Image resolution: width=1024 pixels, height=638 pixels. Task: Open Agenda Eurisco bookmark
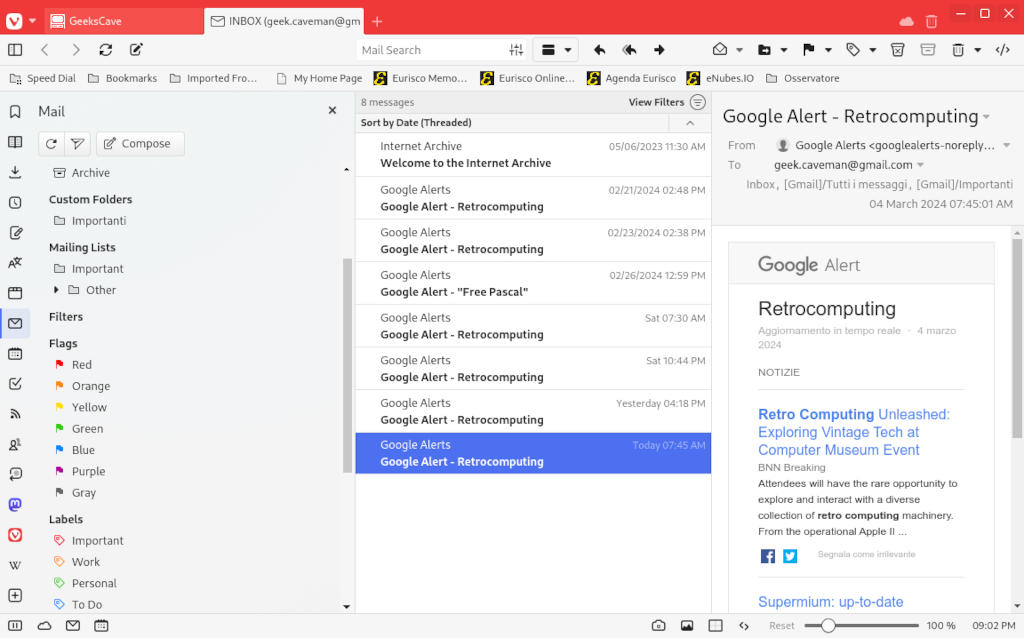(632, 78)
